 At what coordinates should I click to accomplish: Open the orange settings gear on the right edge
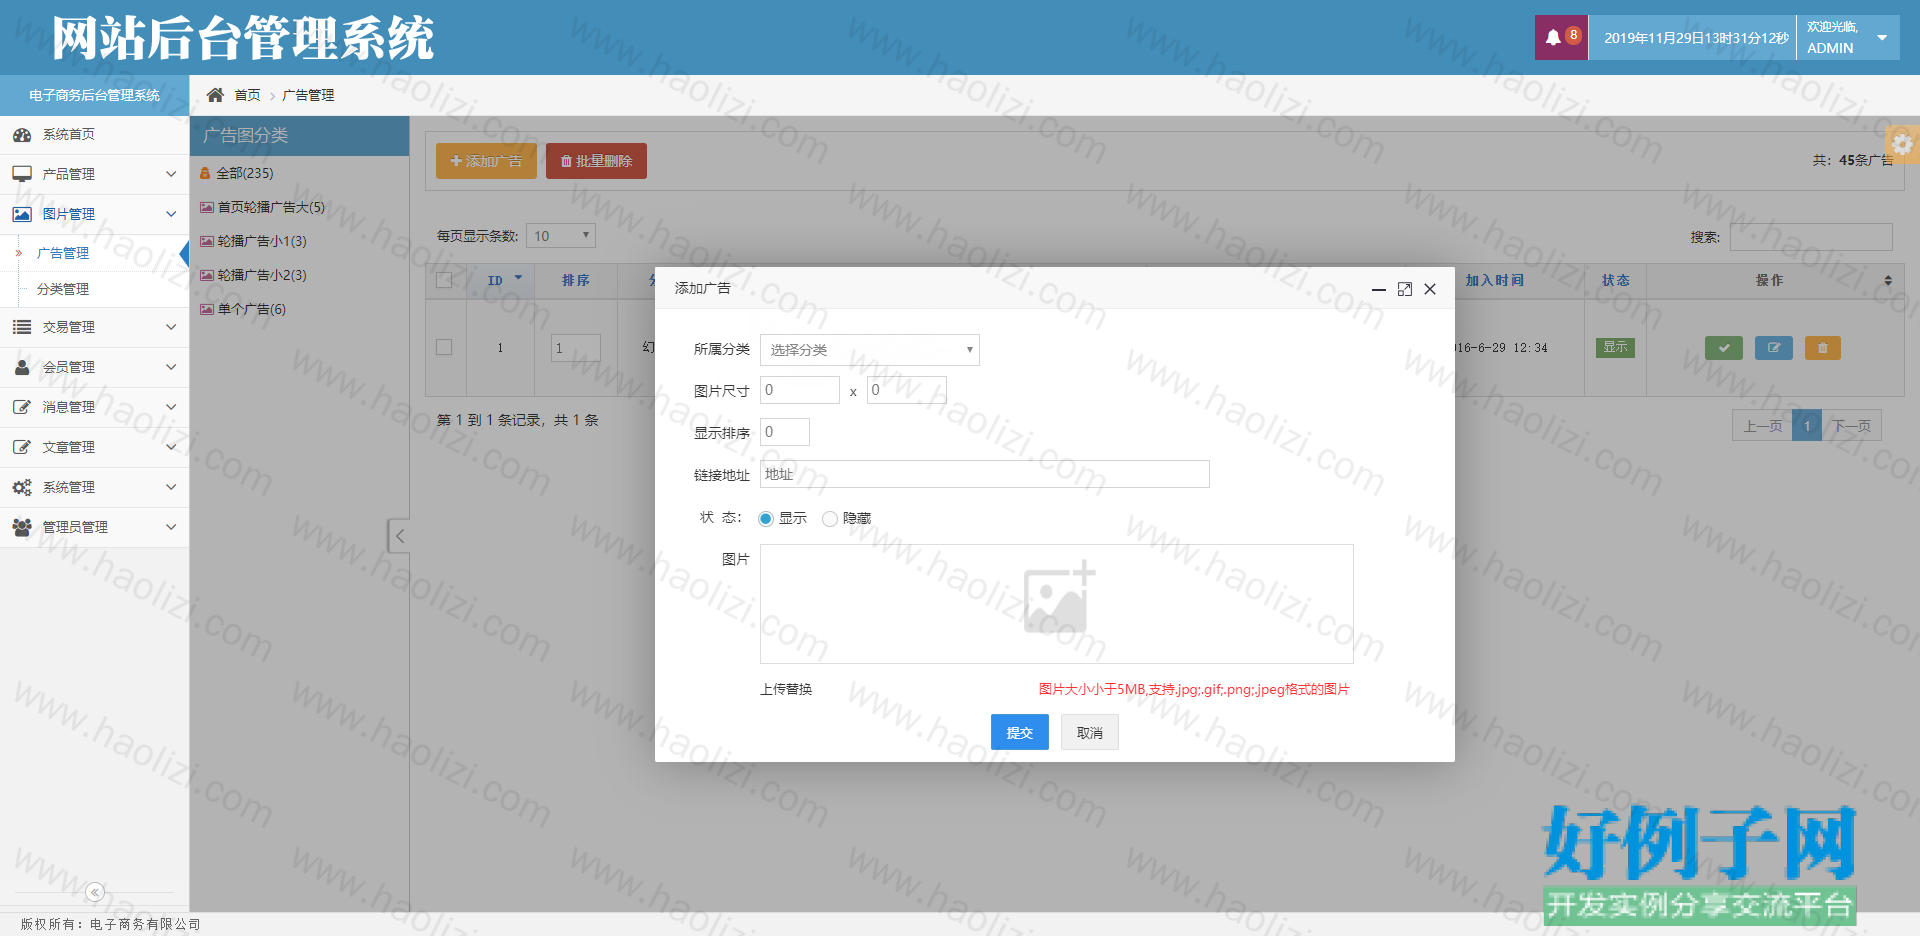pyautogui.click(x=1902, y=144)
